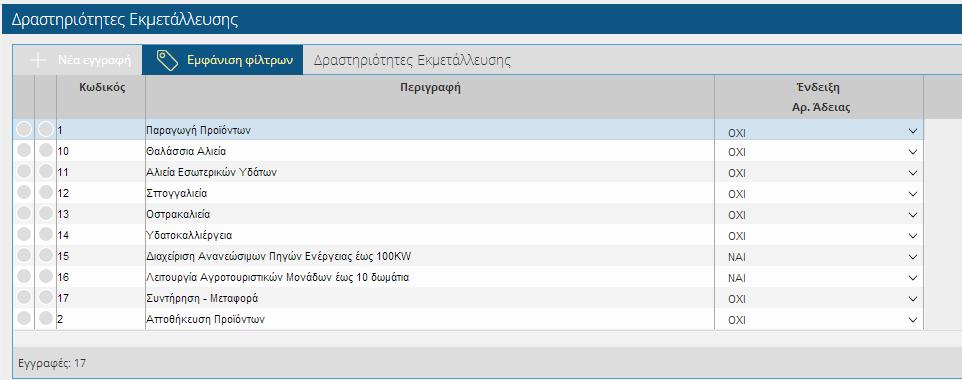Select Διαχείριση Ανανεώσιμων Πηγών Ενέργειας description cell
Viewport: 962px width, 380px height.
430,256
